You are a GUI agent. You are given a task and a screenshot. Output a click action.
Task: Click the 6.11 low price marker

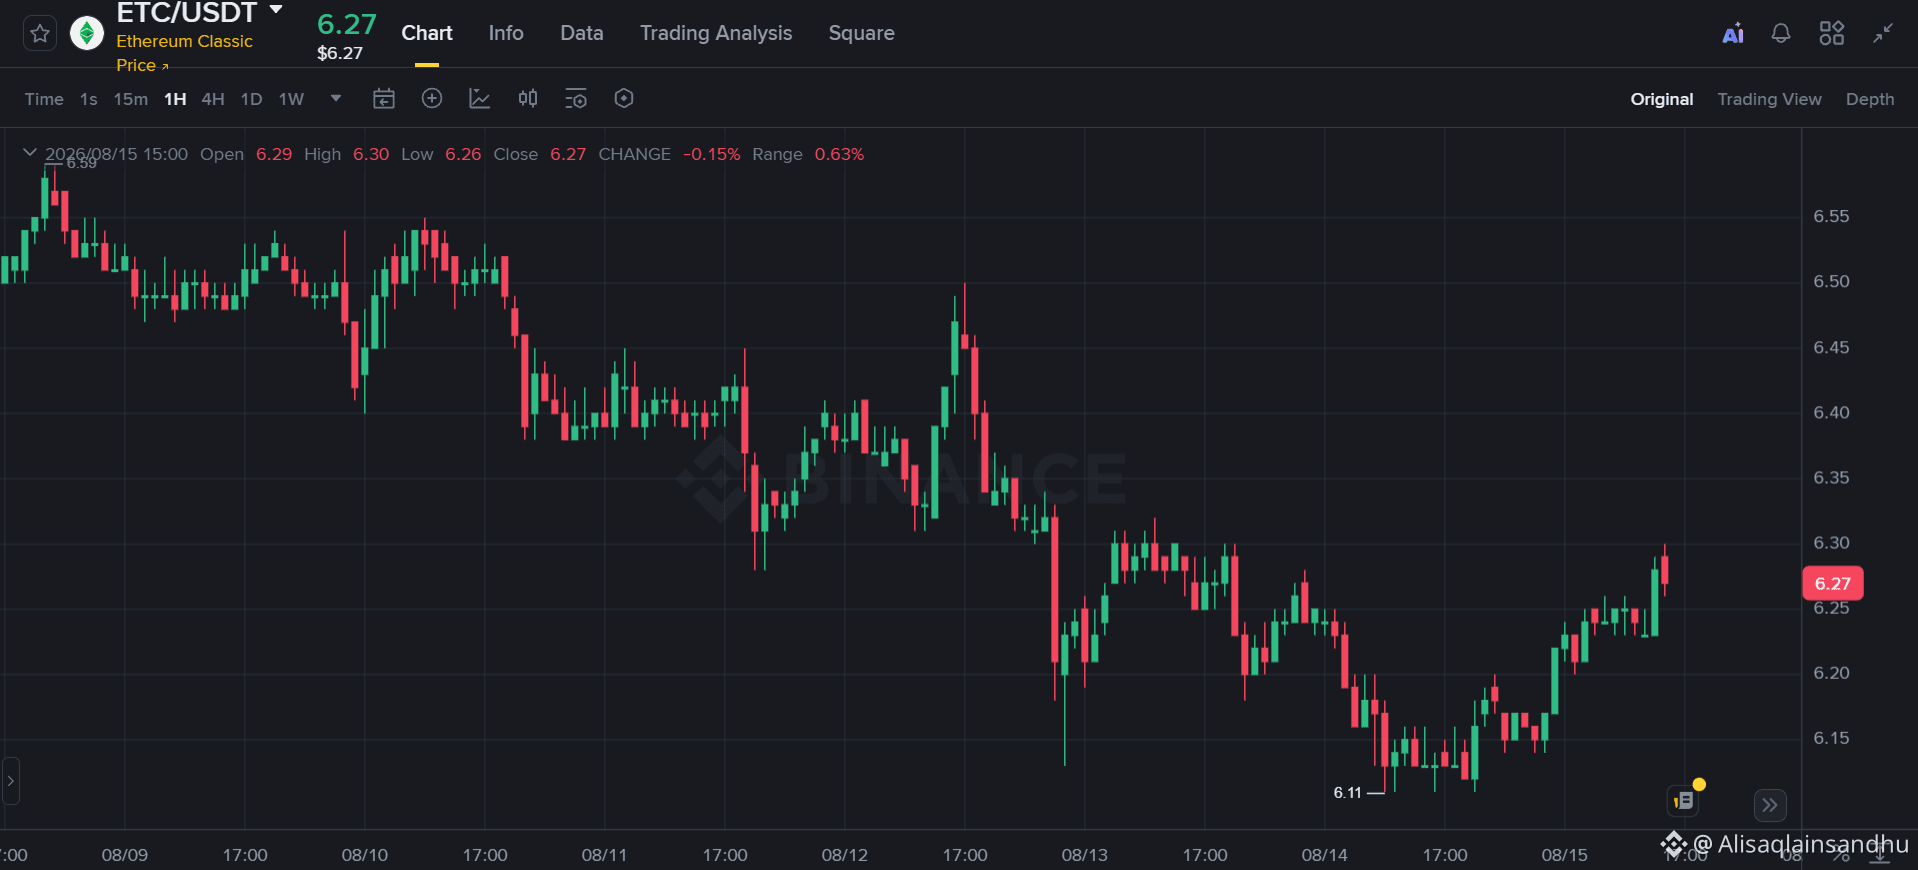click(1347, 792)
